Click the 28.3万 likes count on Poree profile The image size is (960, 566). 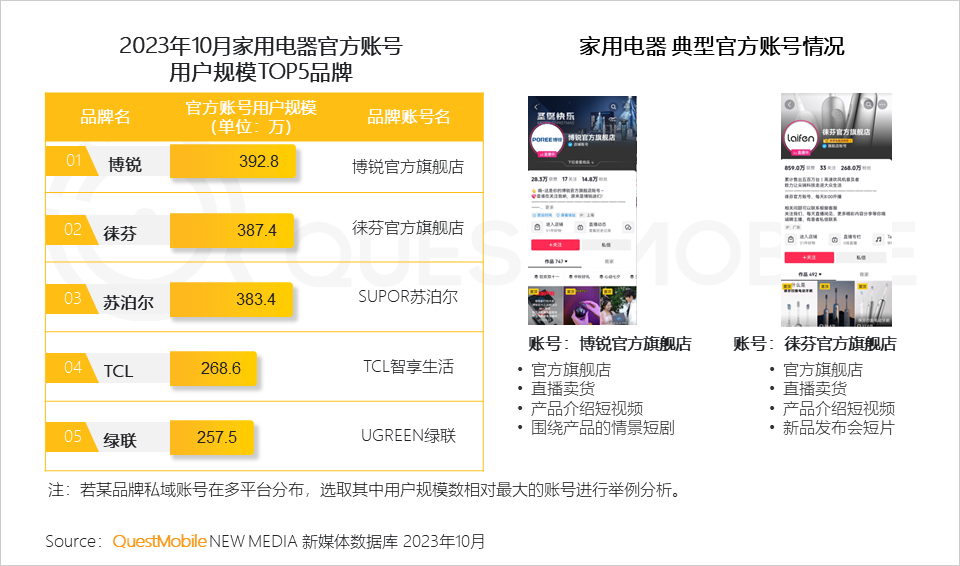pyautogui.click(x=539, y=179)
